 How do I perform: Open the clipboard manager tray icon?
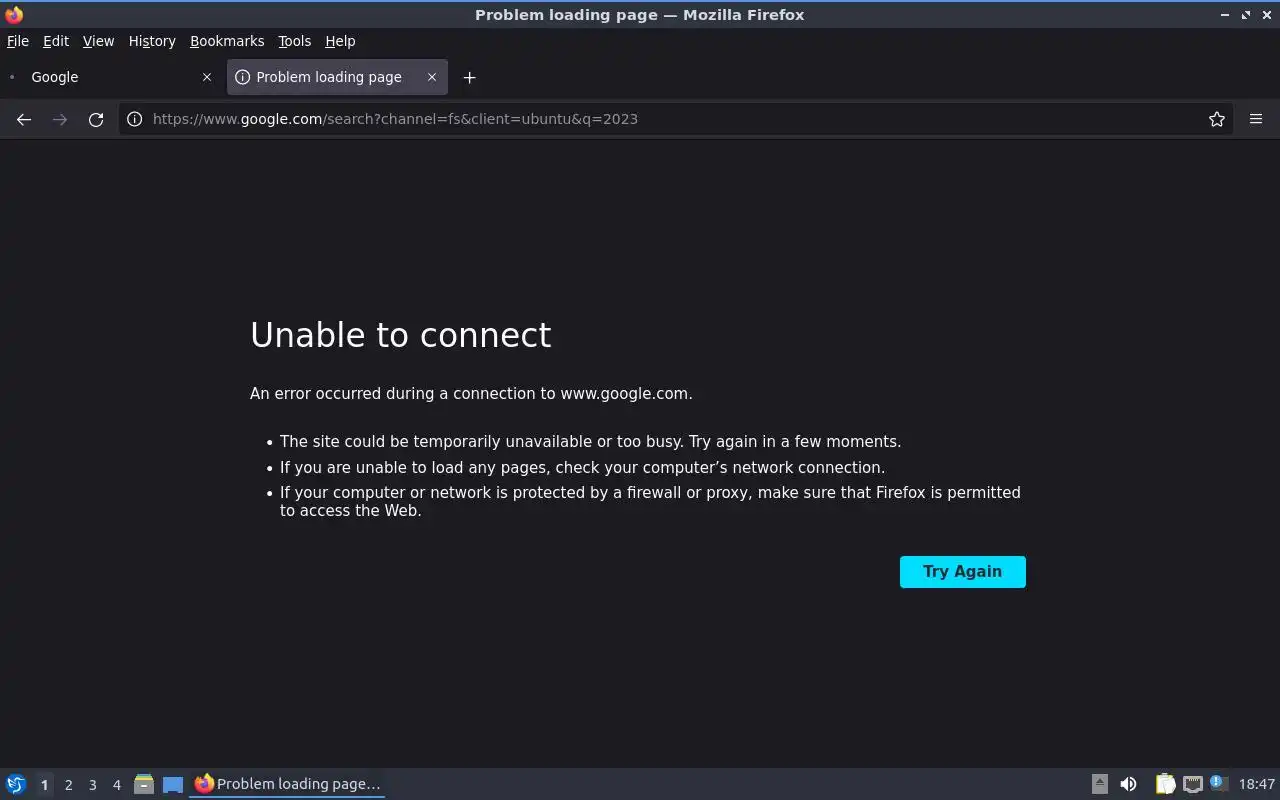click(x=1165, y=784)
